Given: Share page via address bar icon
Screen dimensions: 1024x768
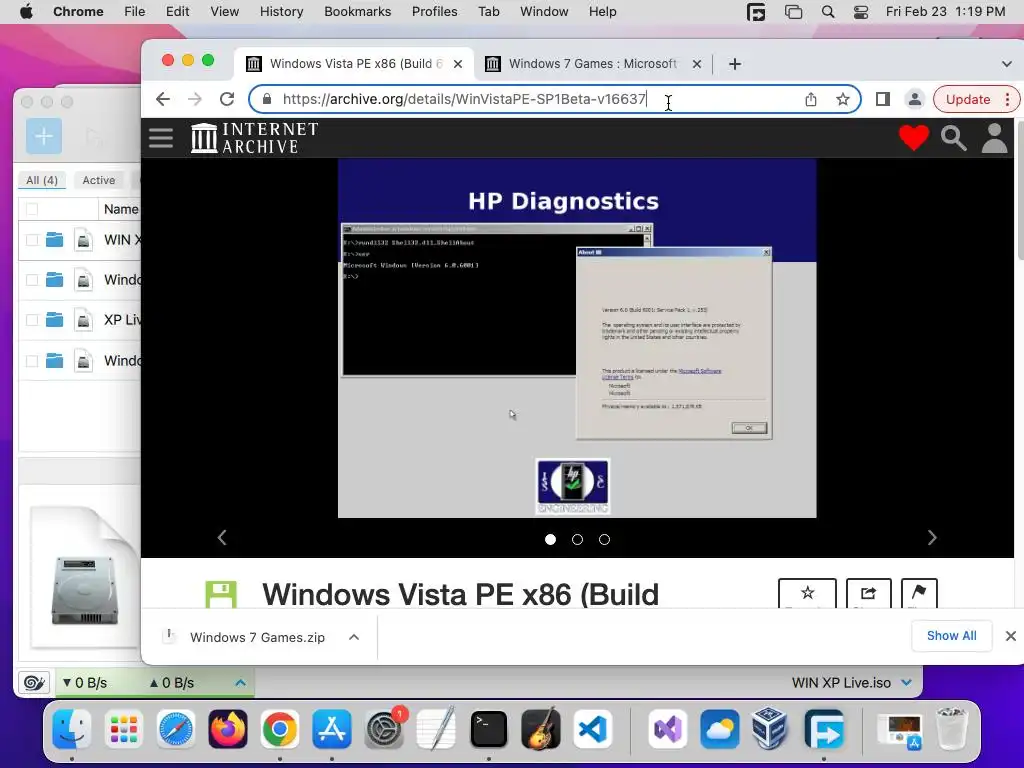Looking at the screenshot, I should 810,99.
